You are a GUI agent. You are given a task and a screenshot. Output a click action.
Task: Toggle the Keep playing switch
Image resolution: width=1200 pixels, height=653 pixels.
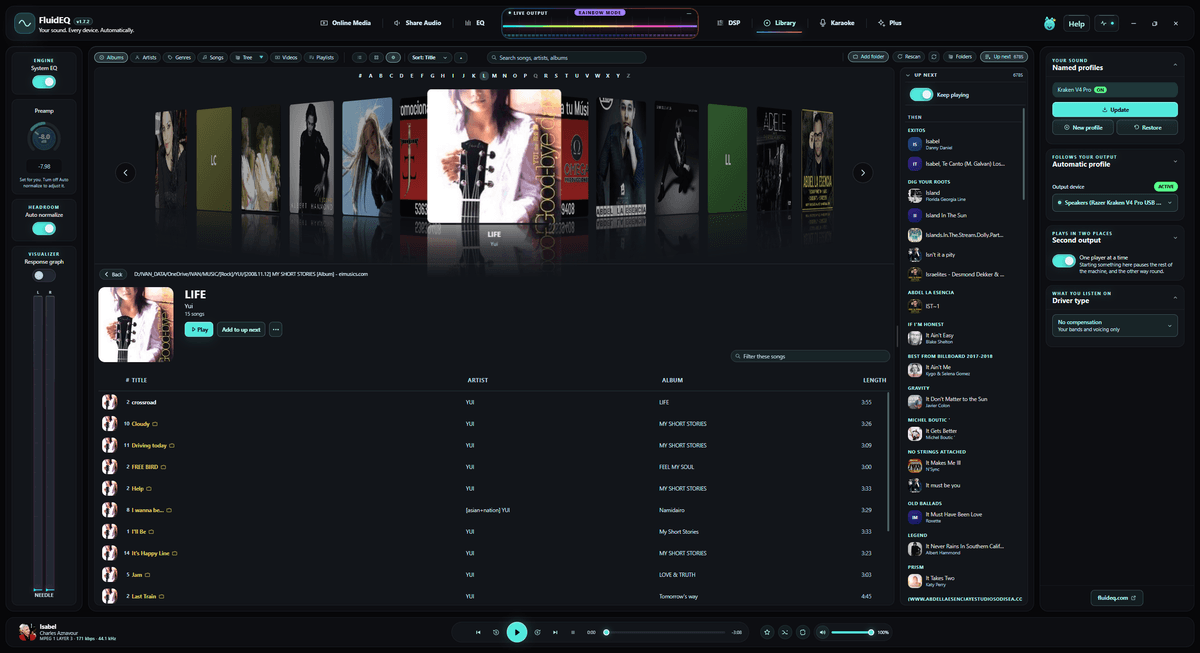click(x=921, y=95)
